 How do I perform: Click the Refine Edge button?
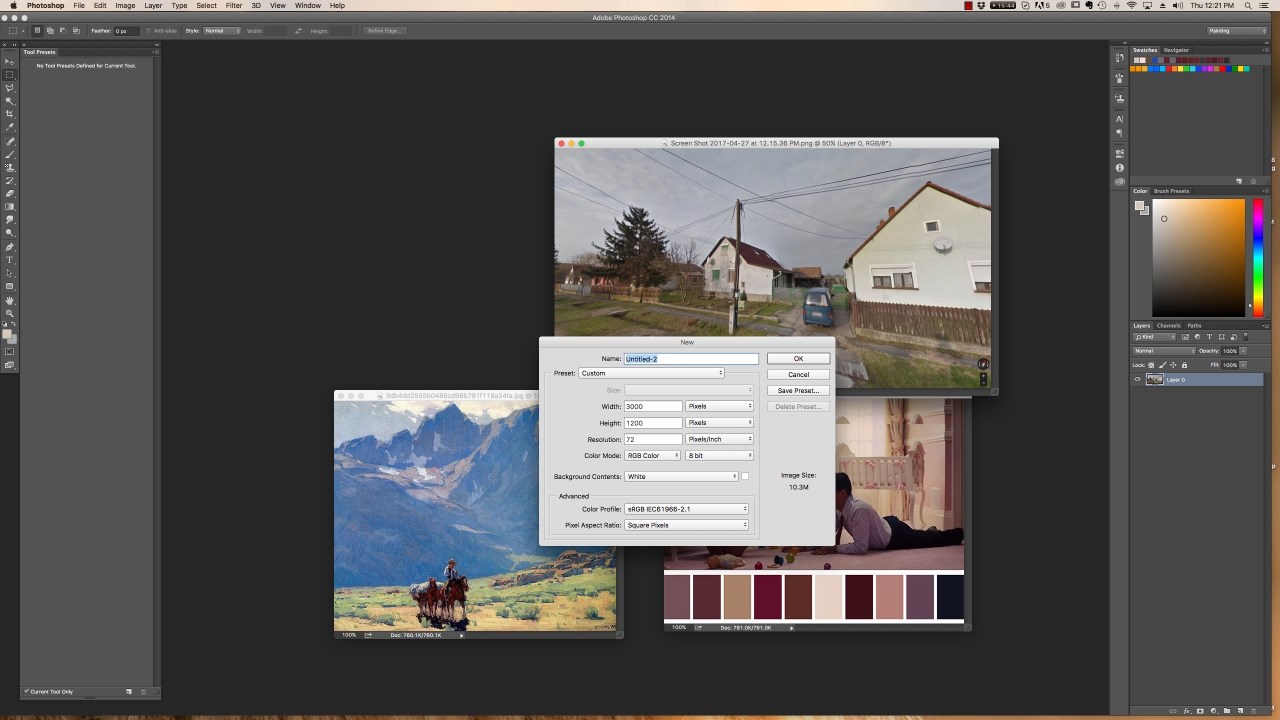coord(384,31)
